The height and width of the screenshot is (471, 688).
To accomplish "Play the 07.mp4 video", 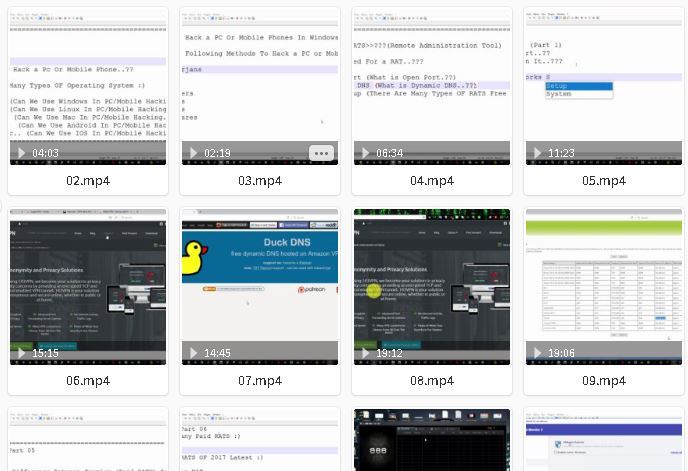I will pyautogui.click(x=193, y=353).
